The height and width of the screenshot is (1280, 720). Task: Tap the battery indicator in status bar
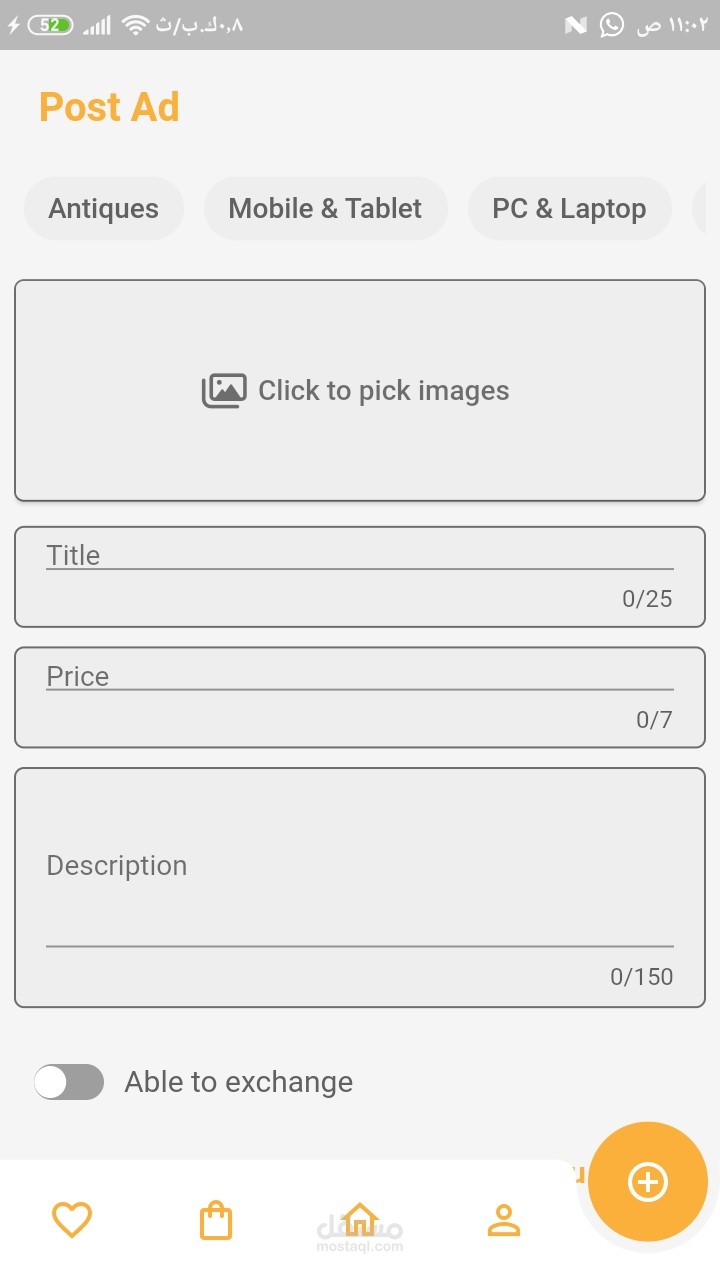[50, 25]
